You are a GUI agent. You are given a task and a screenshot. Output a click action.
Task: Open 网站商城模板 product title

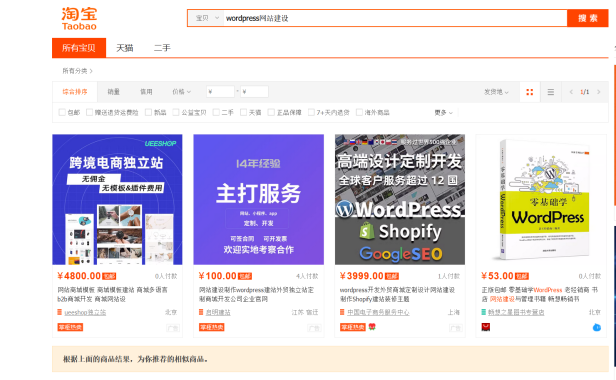tap(112, 295)
